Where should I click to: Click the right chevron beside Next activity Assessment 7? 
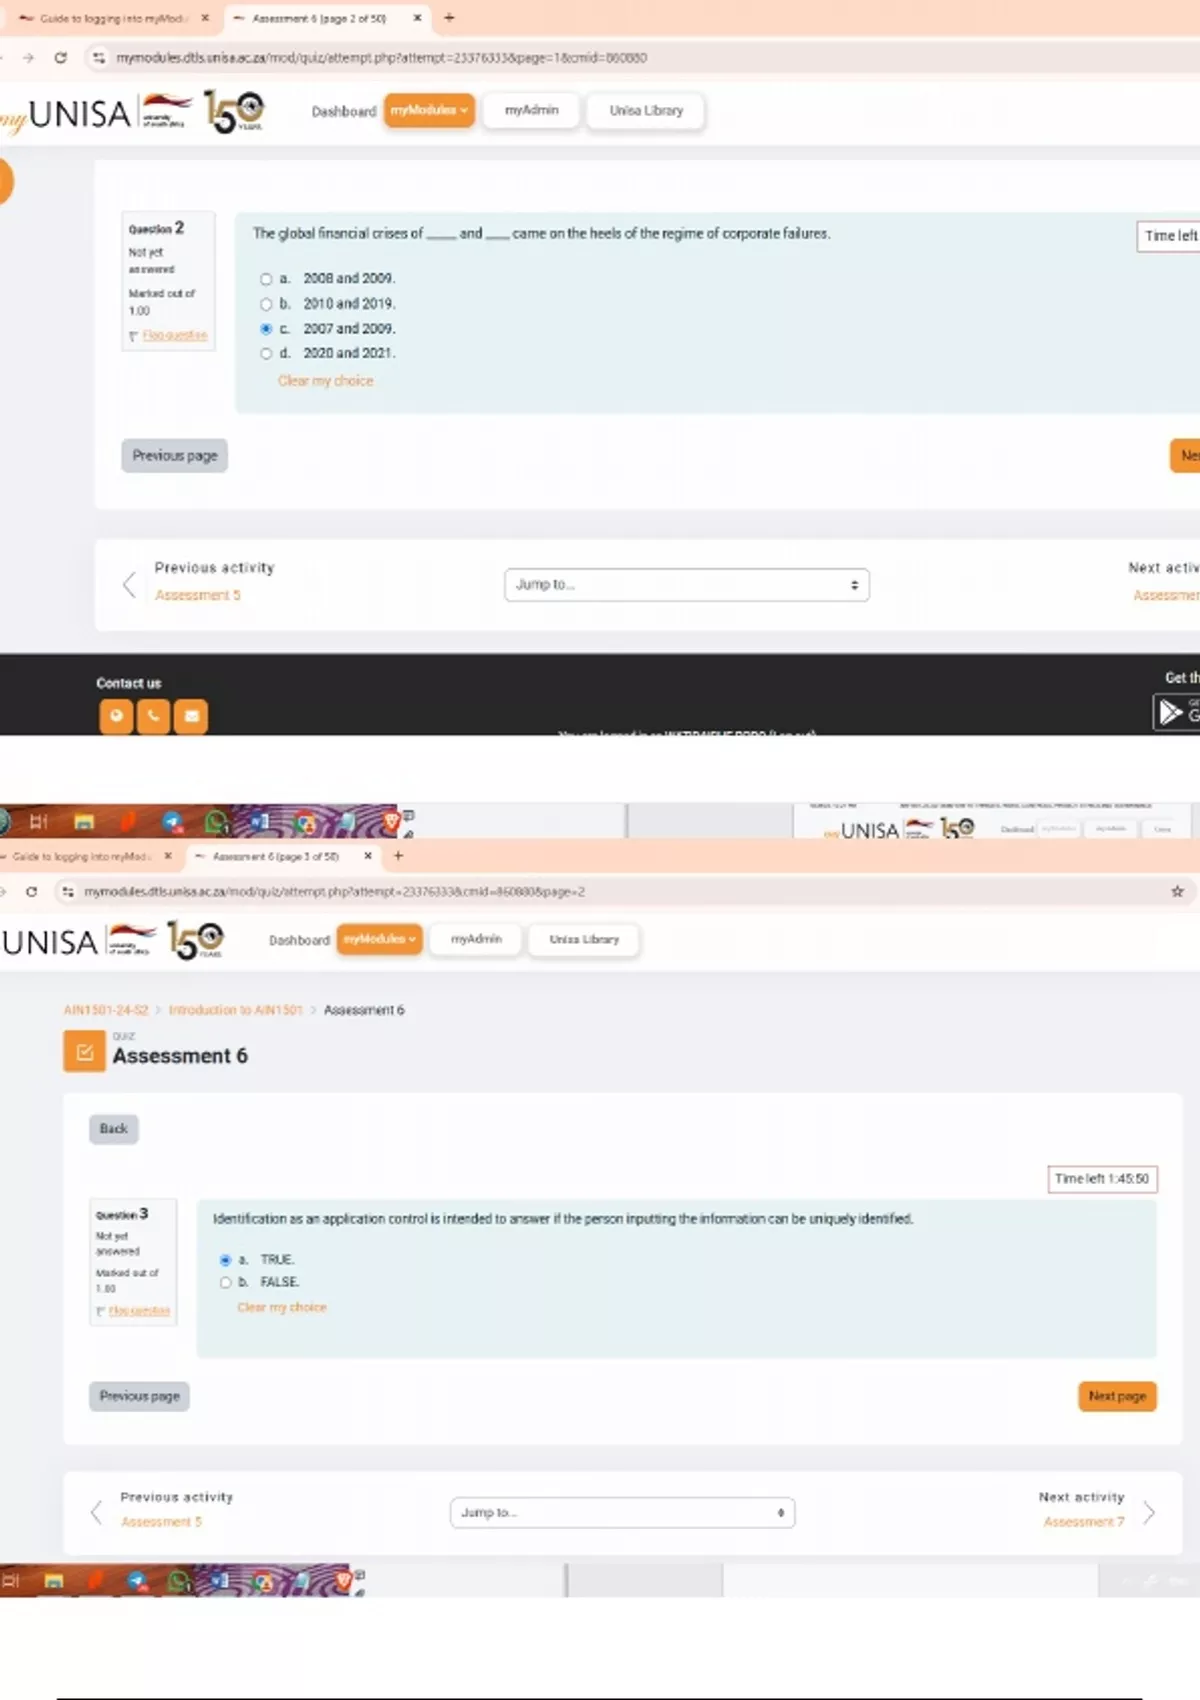pos(1149,1512)
